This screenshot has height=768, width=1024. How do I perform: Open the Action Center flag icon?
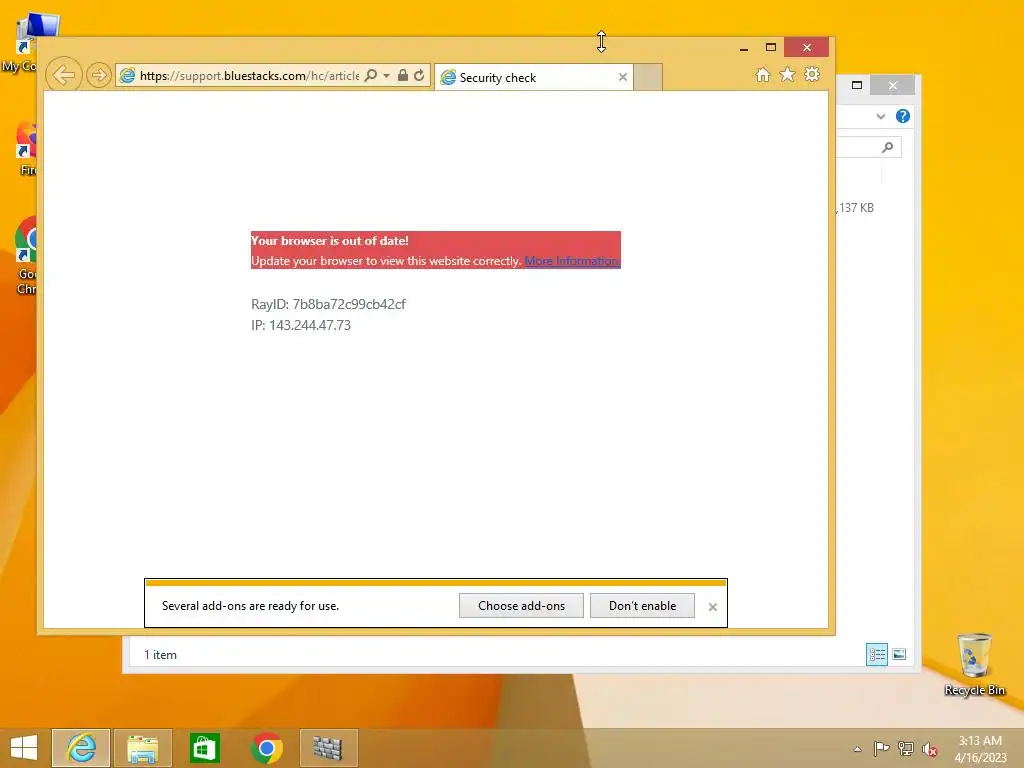pyautogui.click(x=881, y=748)
